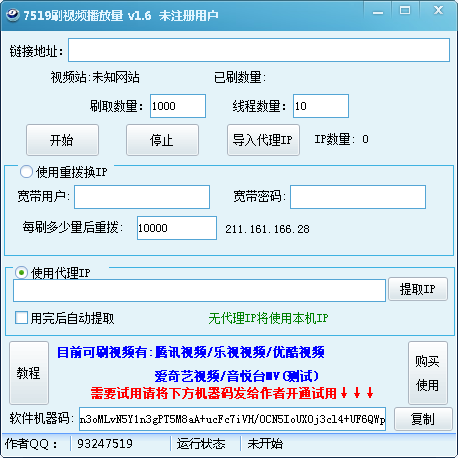
Task: Import proxies using 导入代理IP
Action: coord(263,140)
